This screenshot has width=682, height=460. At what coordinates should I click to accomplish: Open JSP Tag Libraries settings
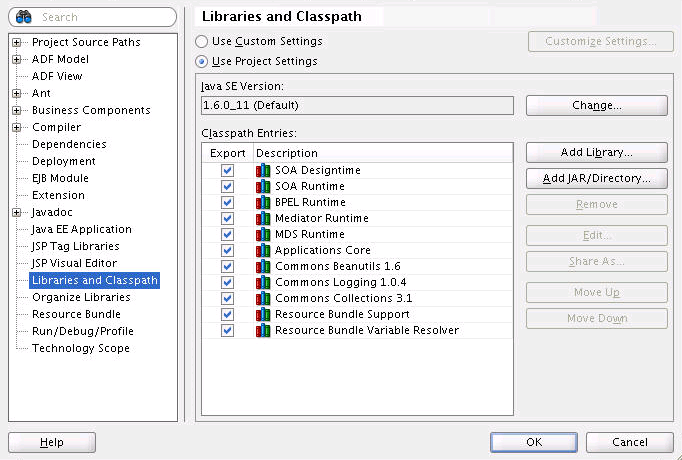click(x=75, y=246)
